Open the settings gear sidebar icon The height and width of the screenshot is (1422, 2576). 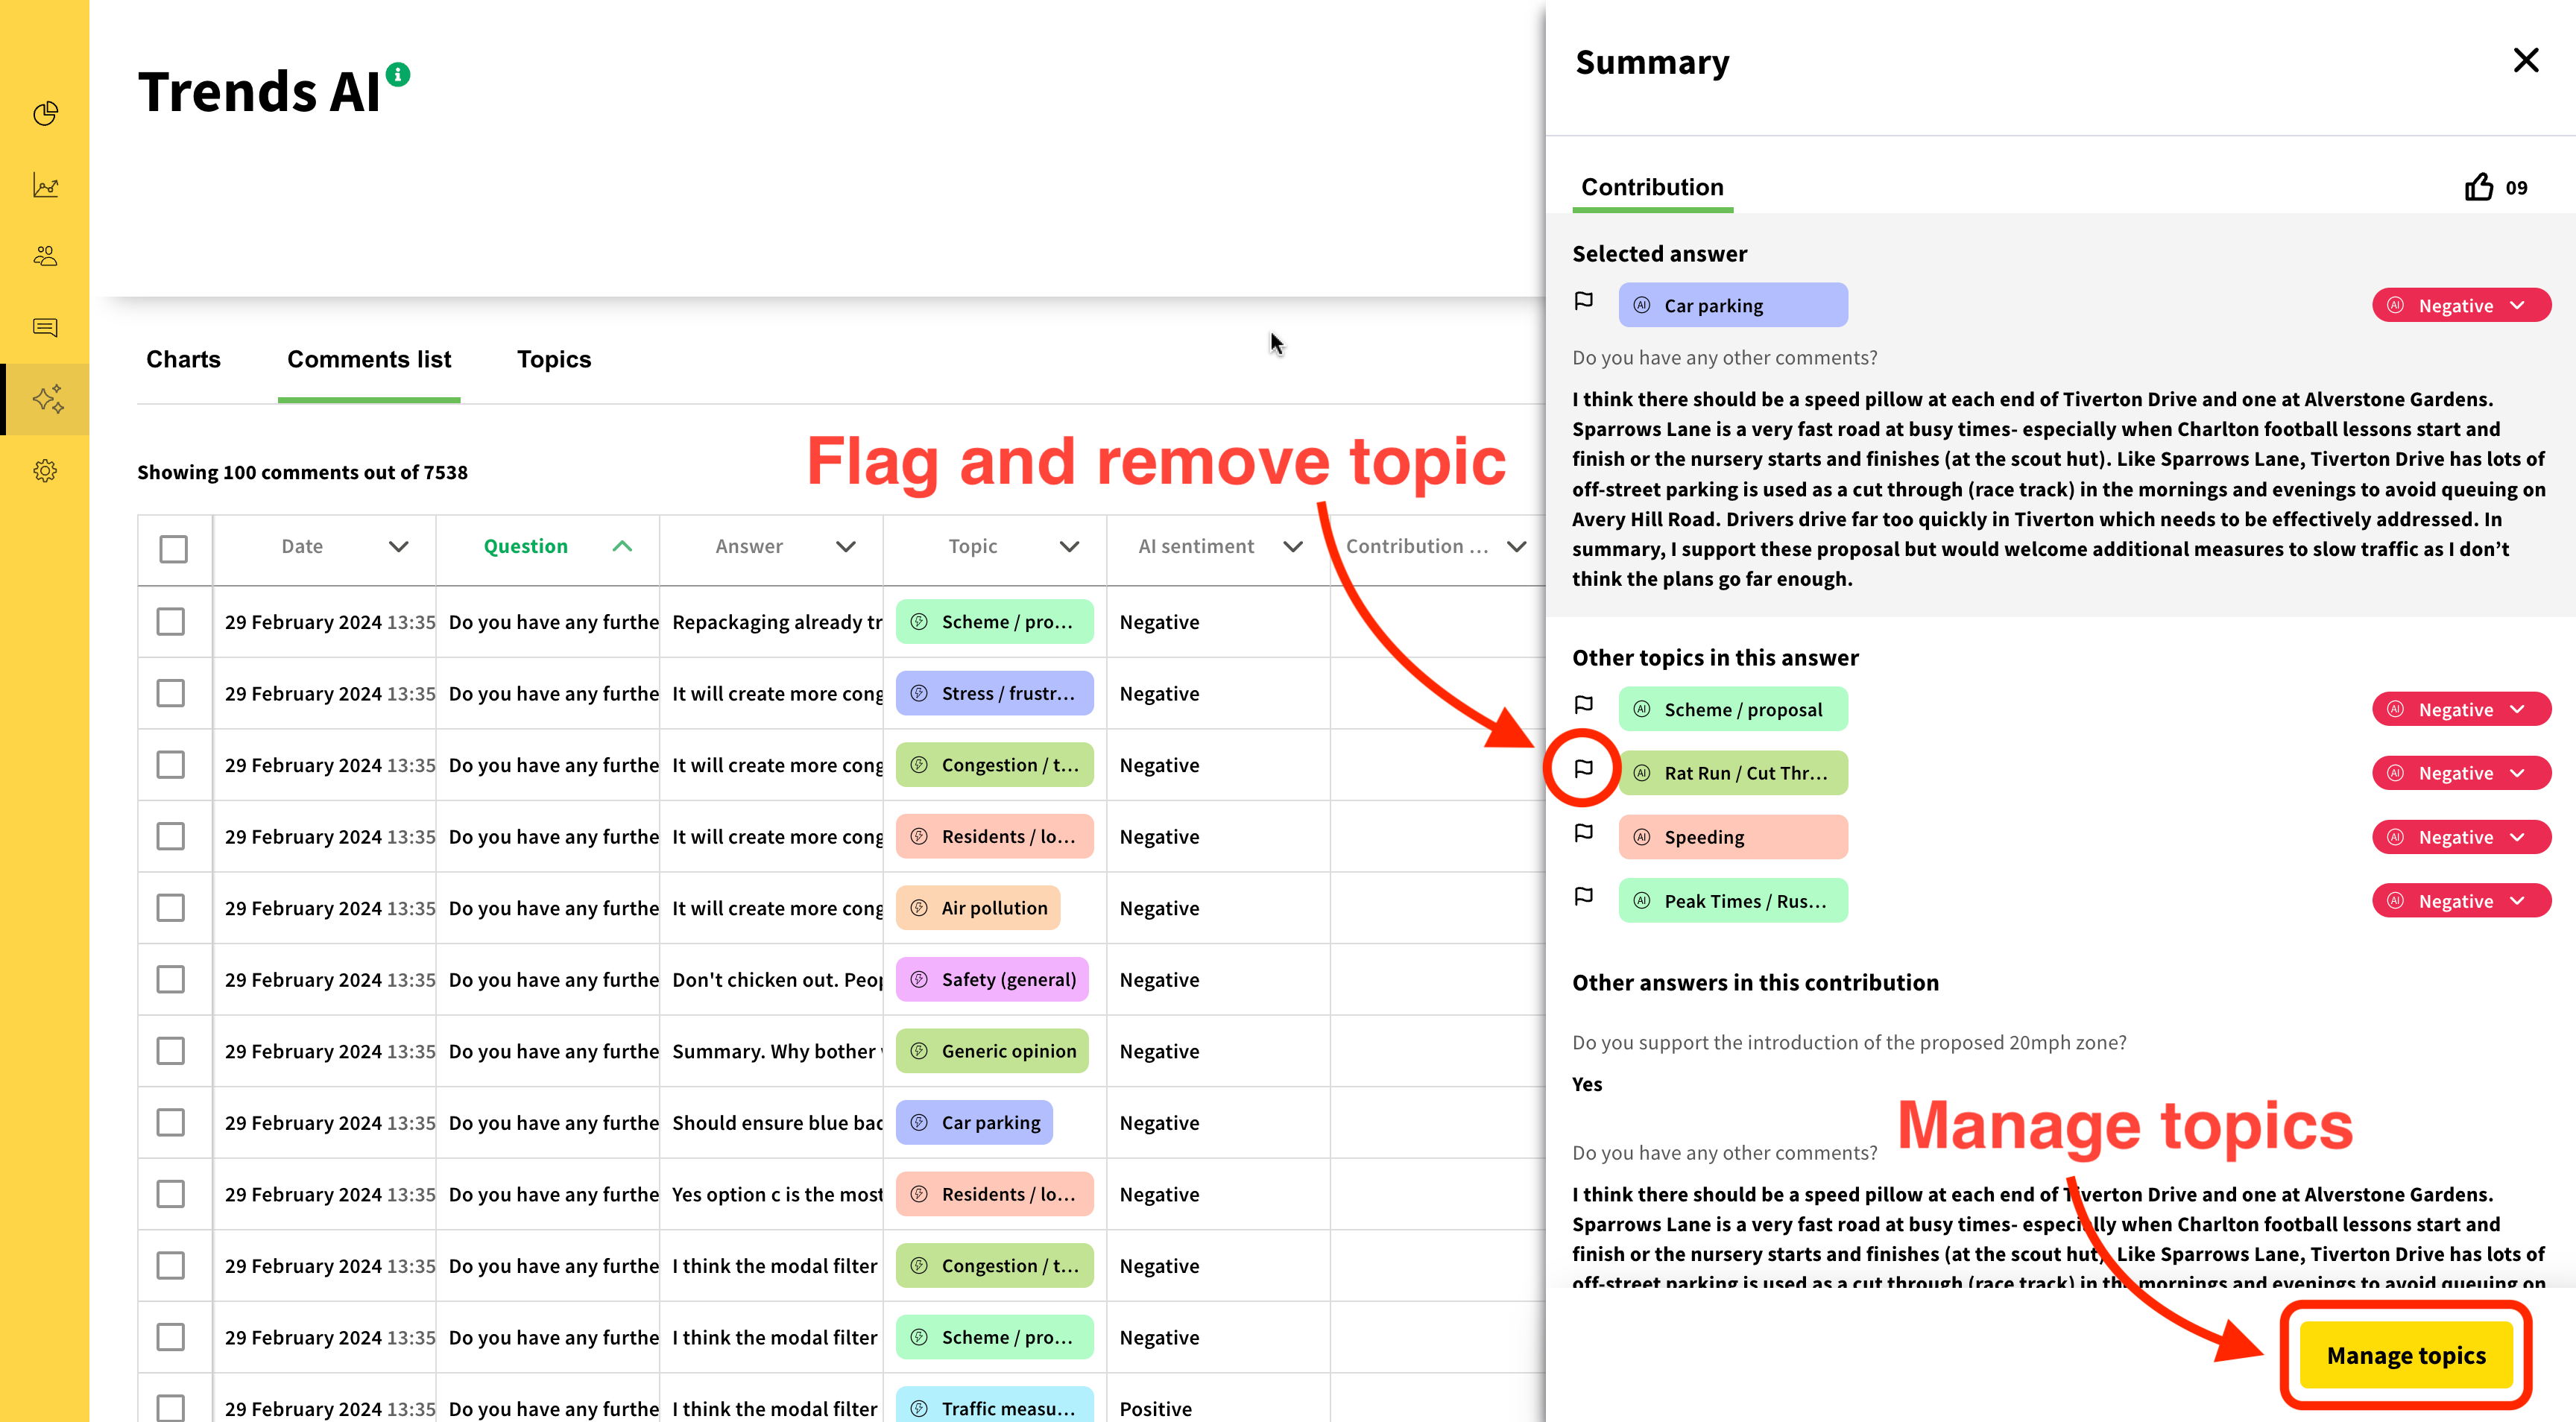pyautogui.click(x=45, y=471)
